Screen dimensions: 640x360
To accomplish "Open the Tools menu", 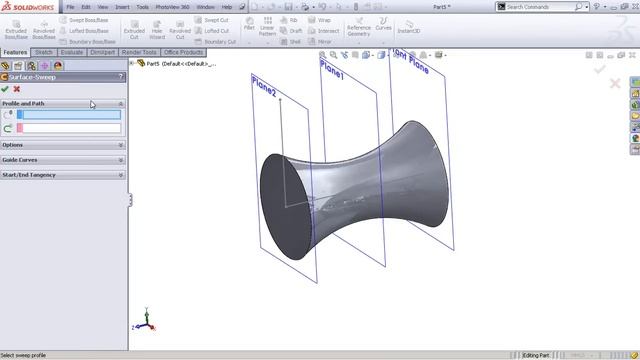I will tap(142, 7).
